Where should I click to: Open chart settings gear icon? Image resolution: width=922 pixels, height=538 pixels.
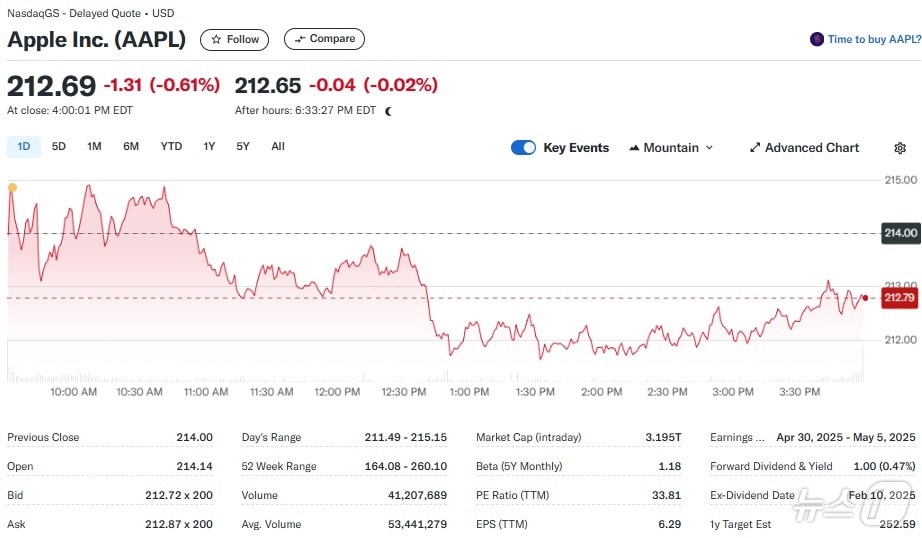900,148
